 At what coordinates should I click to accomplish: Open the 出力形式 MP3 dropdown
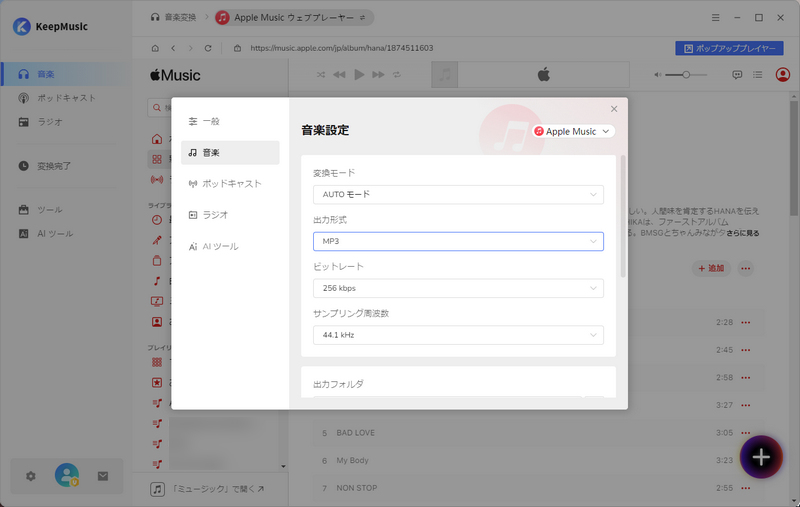[x=458, y=241]
